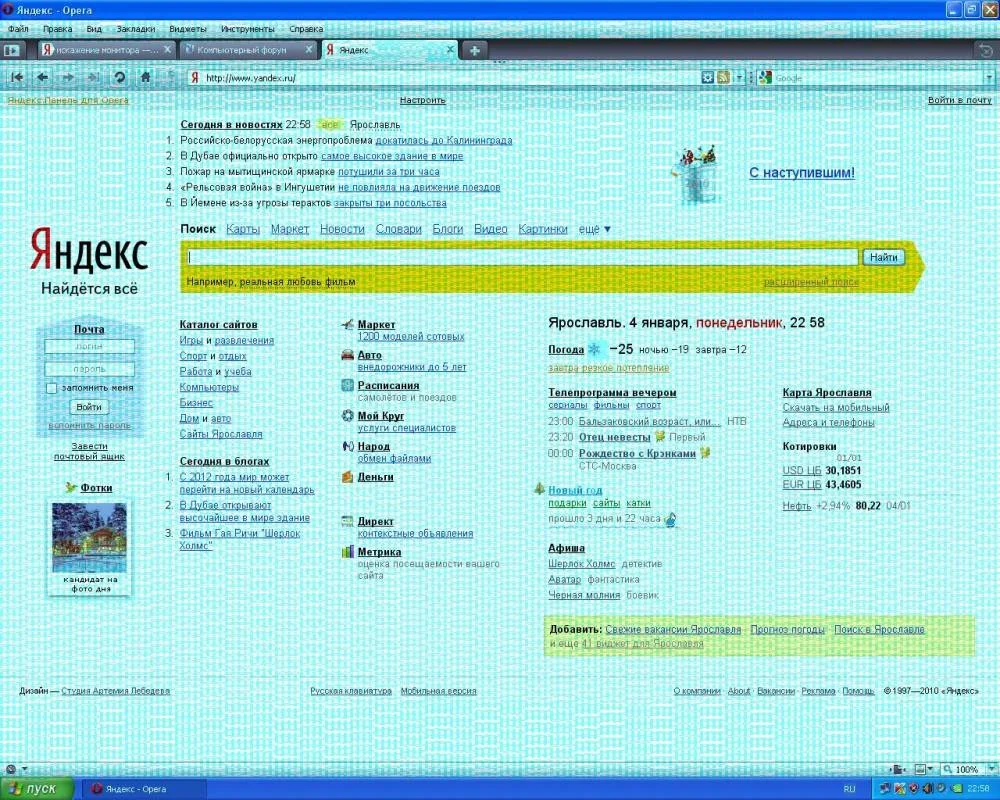This screenshot has width=1000, height=800.
Task: Open the closed tabs trash icon
Action: 985,50
